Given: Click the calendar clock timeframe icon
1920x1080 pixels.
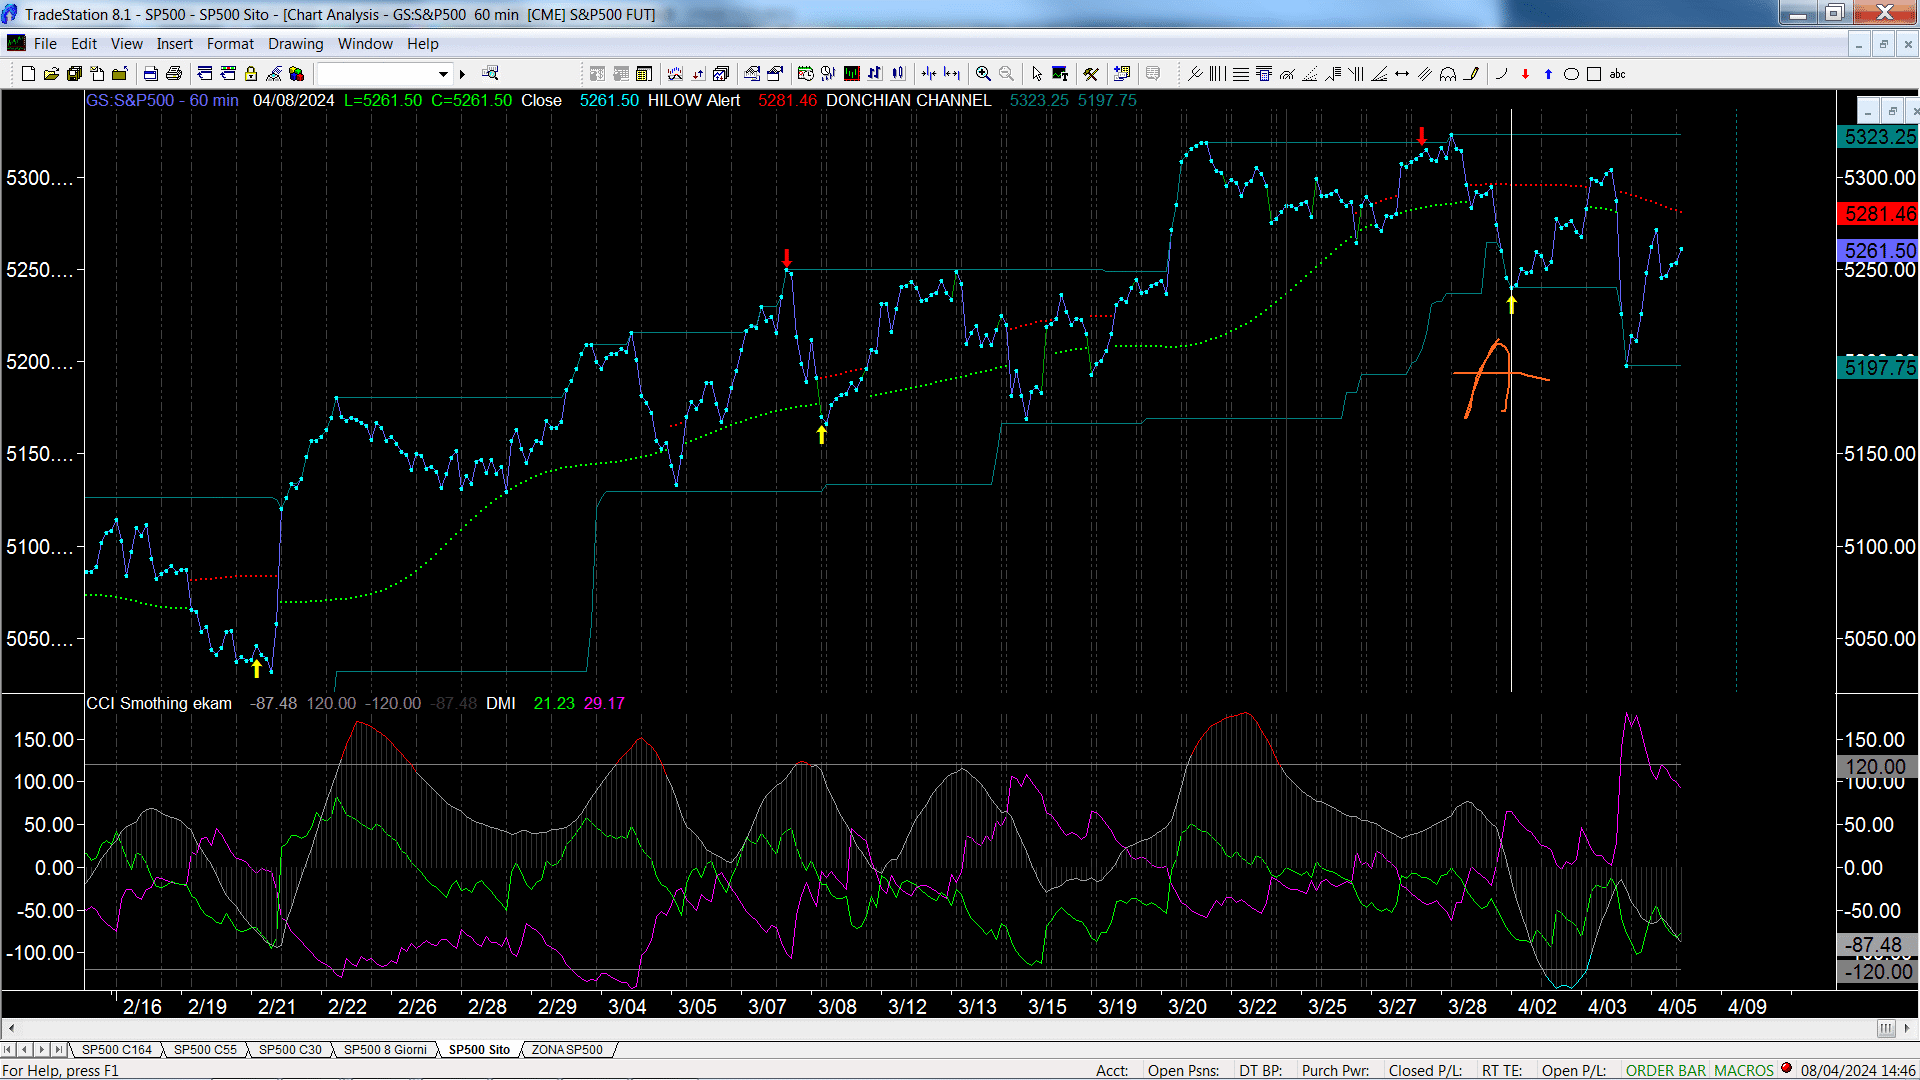Looking at the screenshot, I should pos(805,74).
